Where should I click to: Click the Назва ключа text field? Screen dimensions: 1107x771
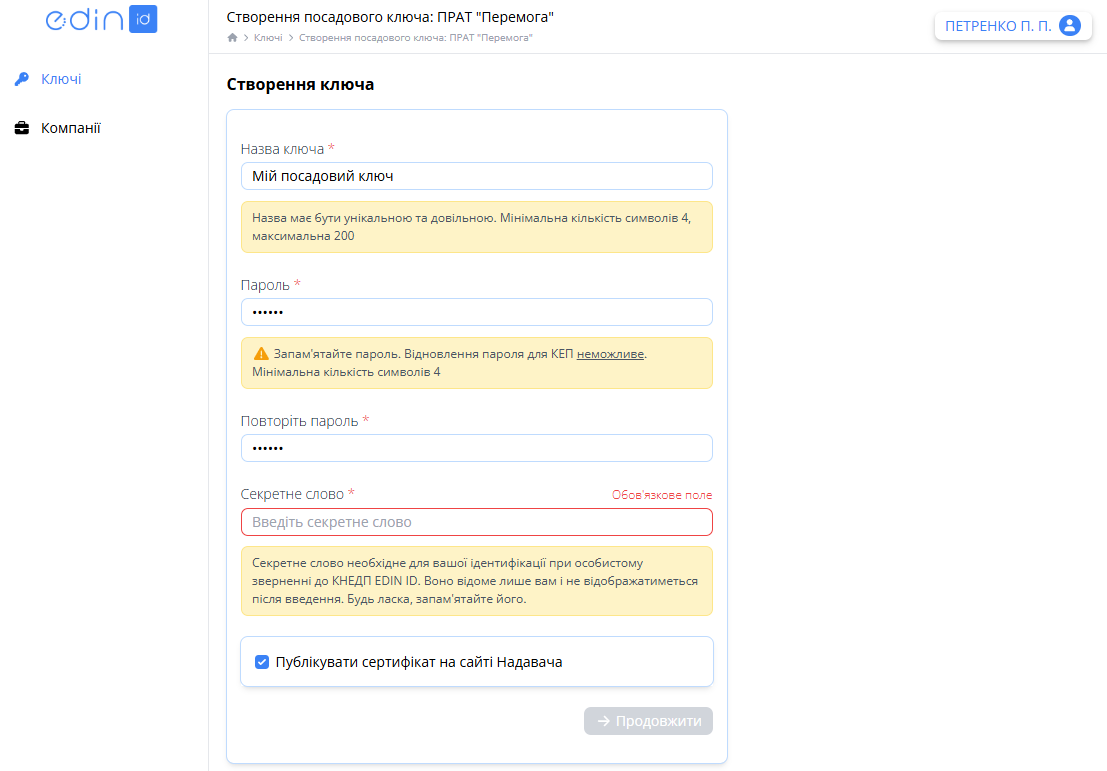(x=477, y=175)
